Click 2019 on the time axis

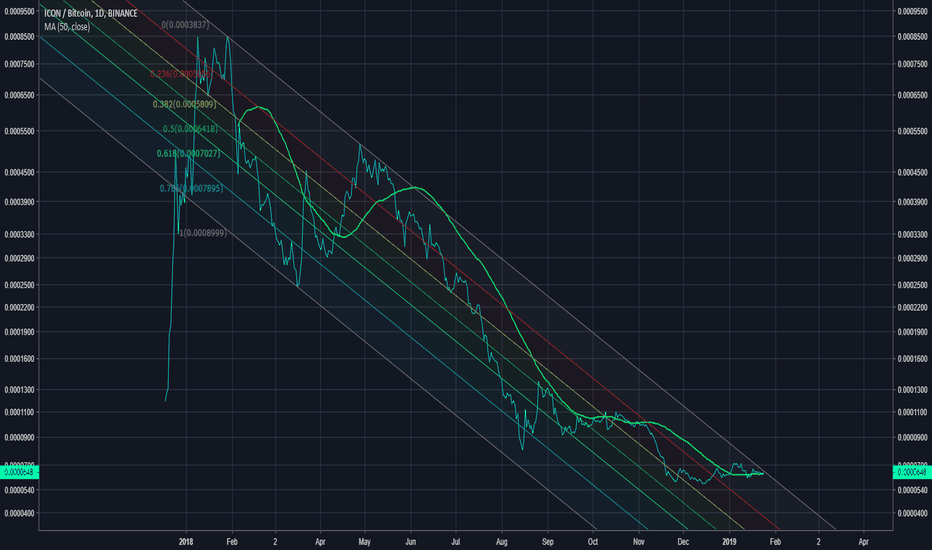(x=729, y=542)
